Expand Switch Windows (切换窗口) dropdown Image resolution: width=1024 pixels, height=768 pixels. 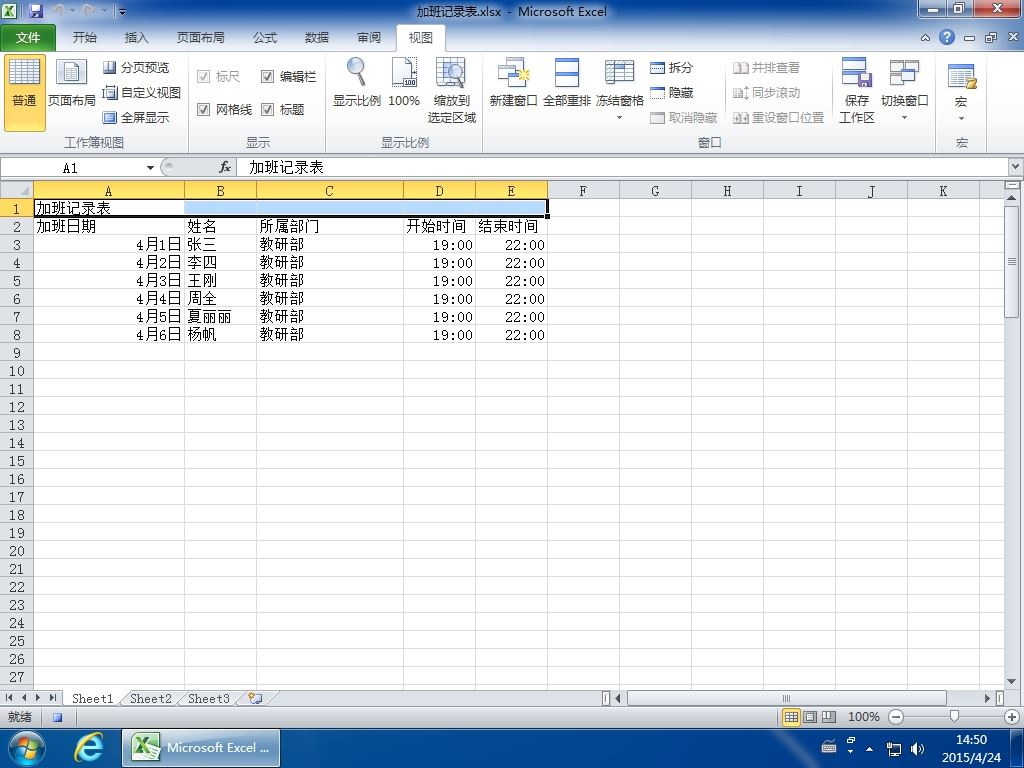(x=904, y=118)
